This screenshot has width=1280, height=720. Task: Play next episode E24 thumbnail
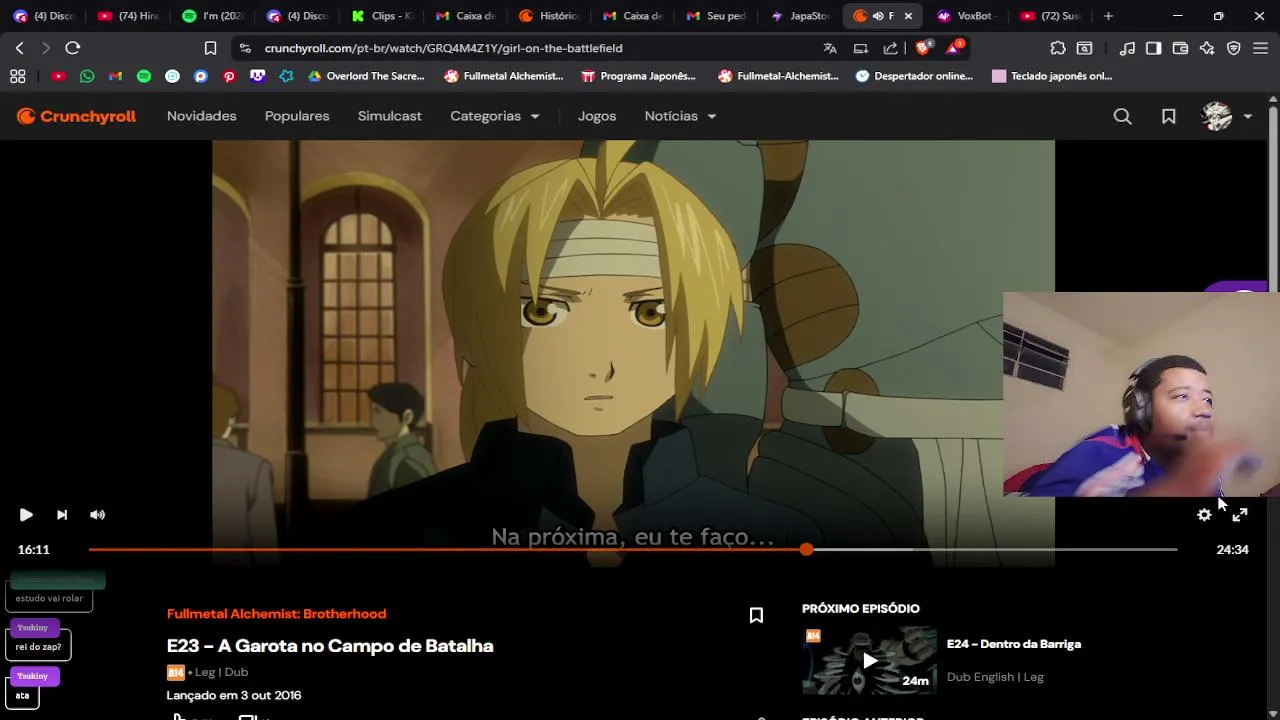(869, 660)
